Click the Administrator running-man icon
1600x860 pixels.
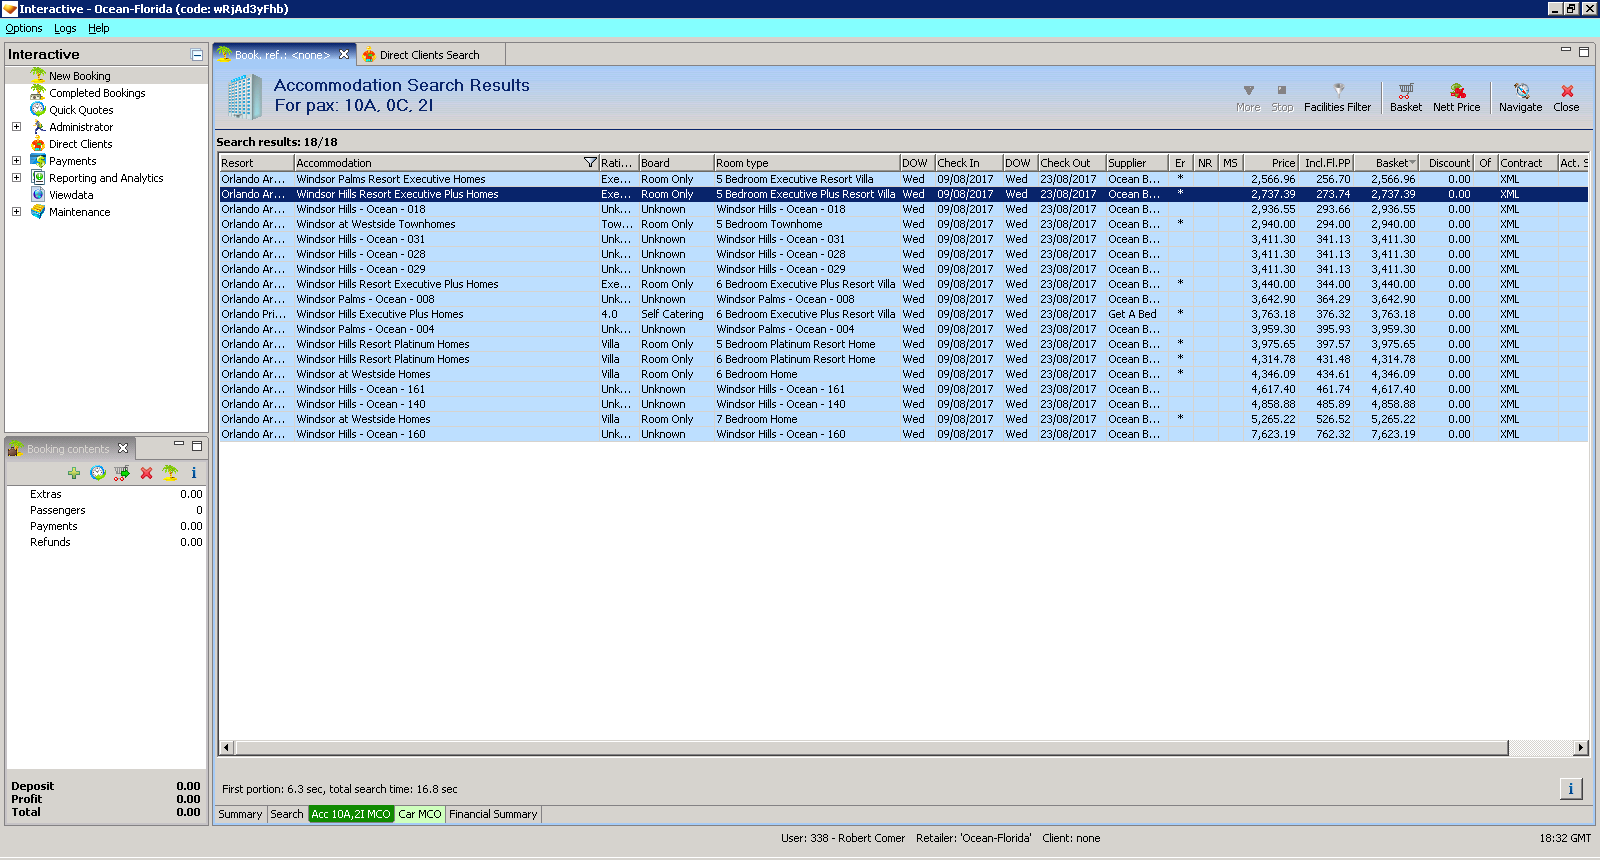point(38,127)
